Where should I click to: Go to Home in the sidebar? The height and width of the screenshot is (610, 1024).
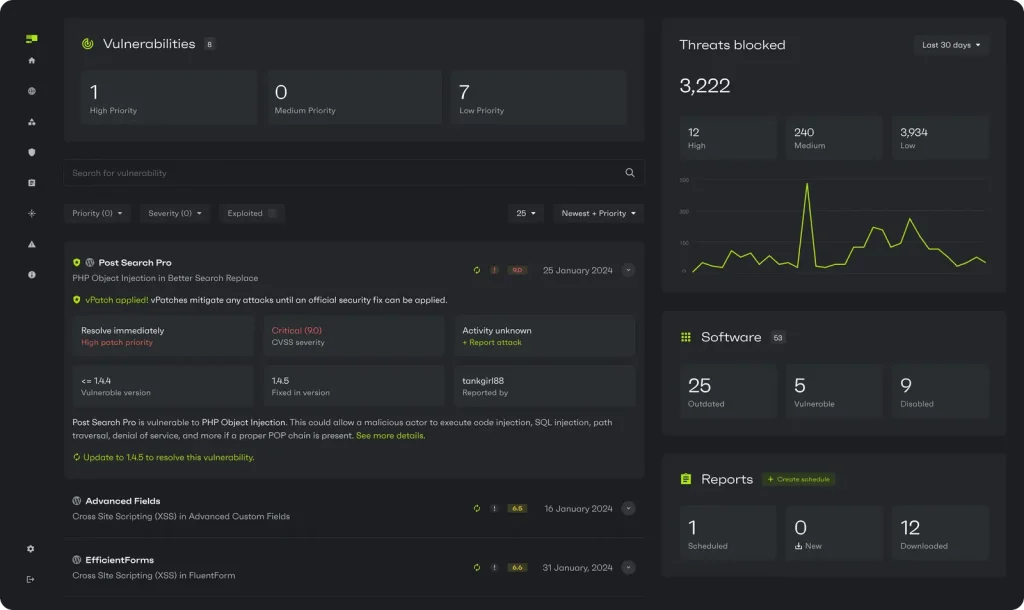[32, 61]
